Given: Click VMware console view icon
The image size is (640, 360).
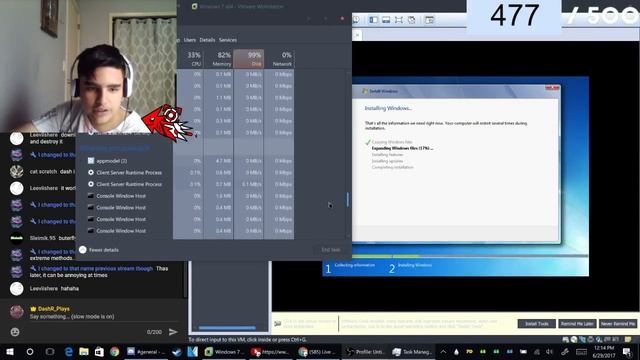Looking at the screenshot, I should coord(429,20).
